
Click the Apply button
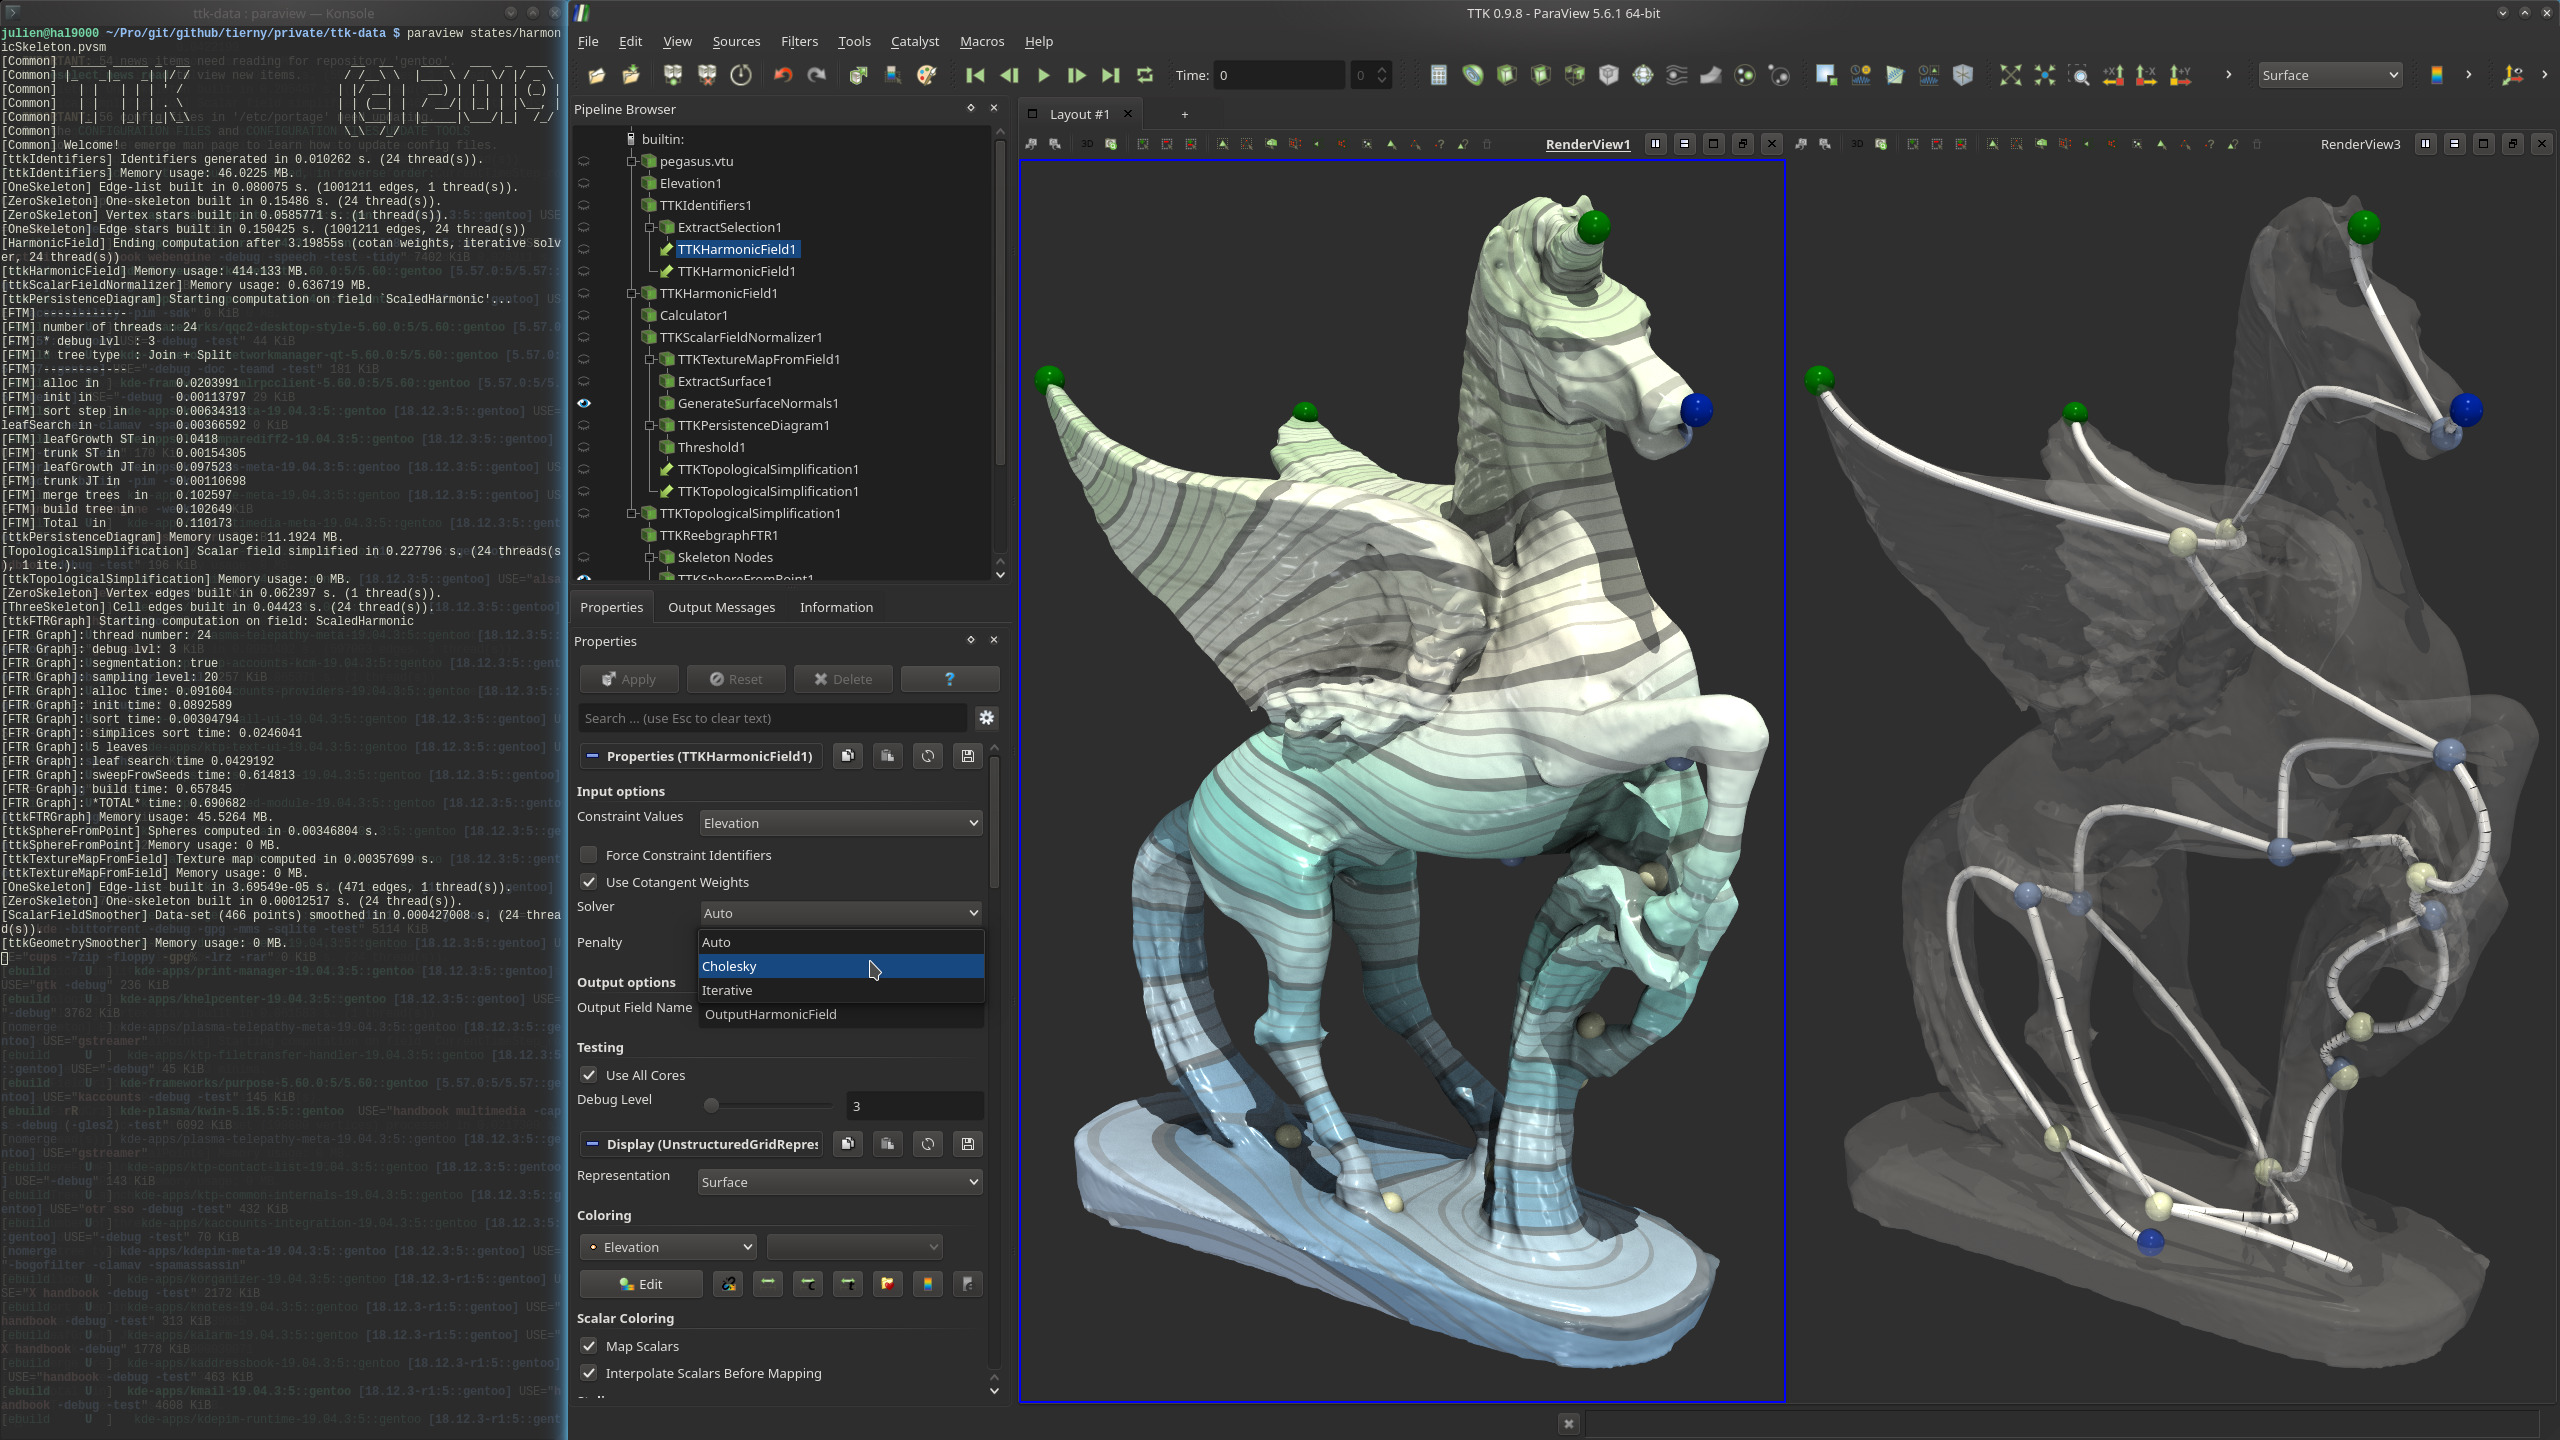(629, 679)
